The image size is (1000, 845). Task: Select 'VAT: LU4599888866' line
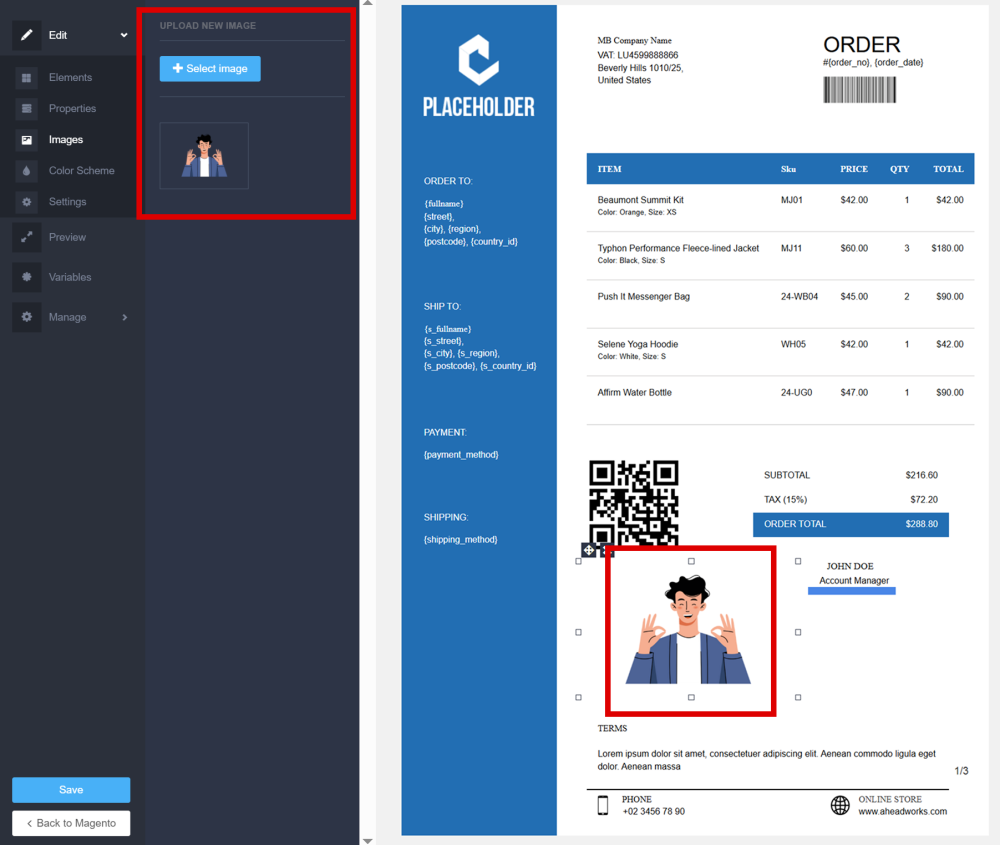pos(637,55)
